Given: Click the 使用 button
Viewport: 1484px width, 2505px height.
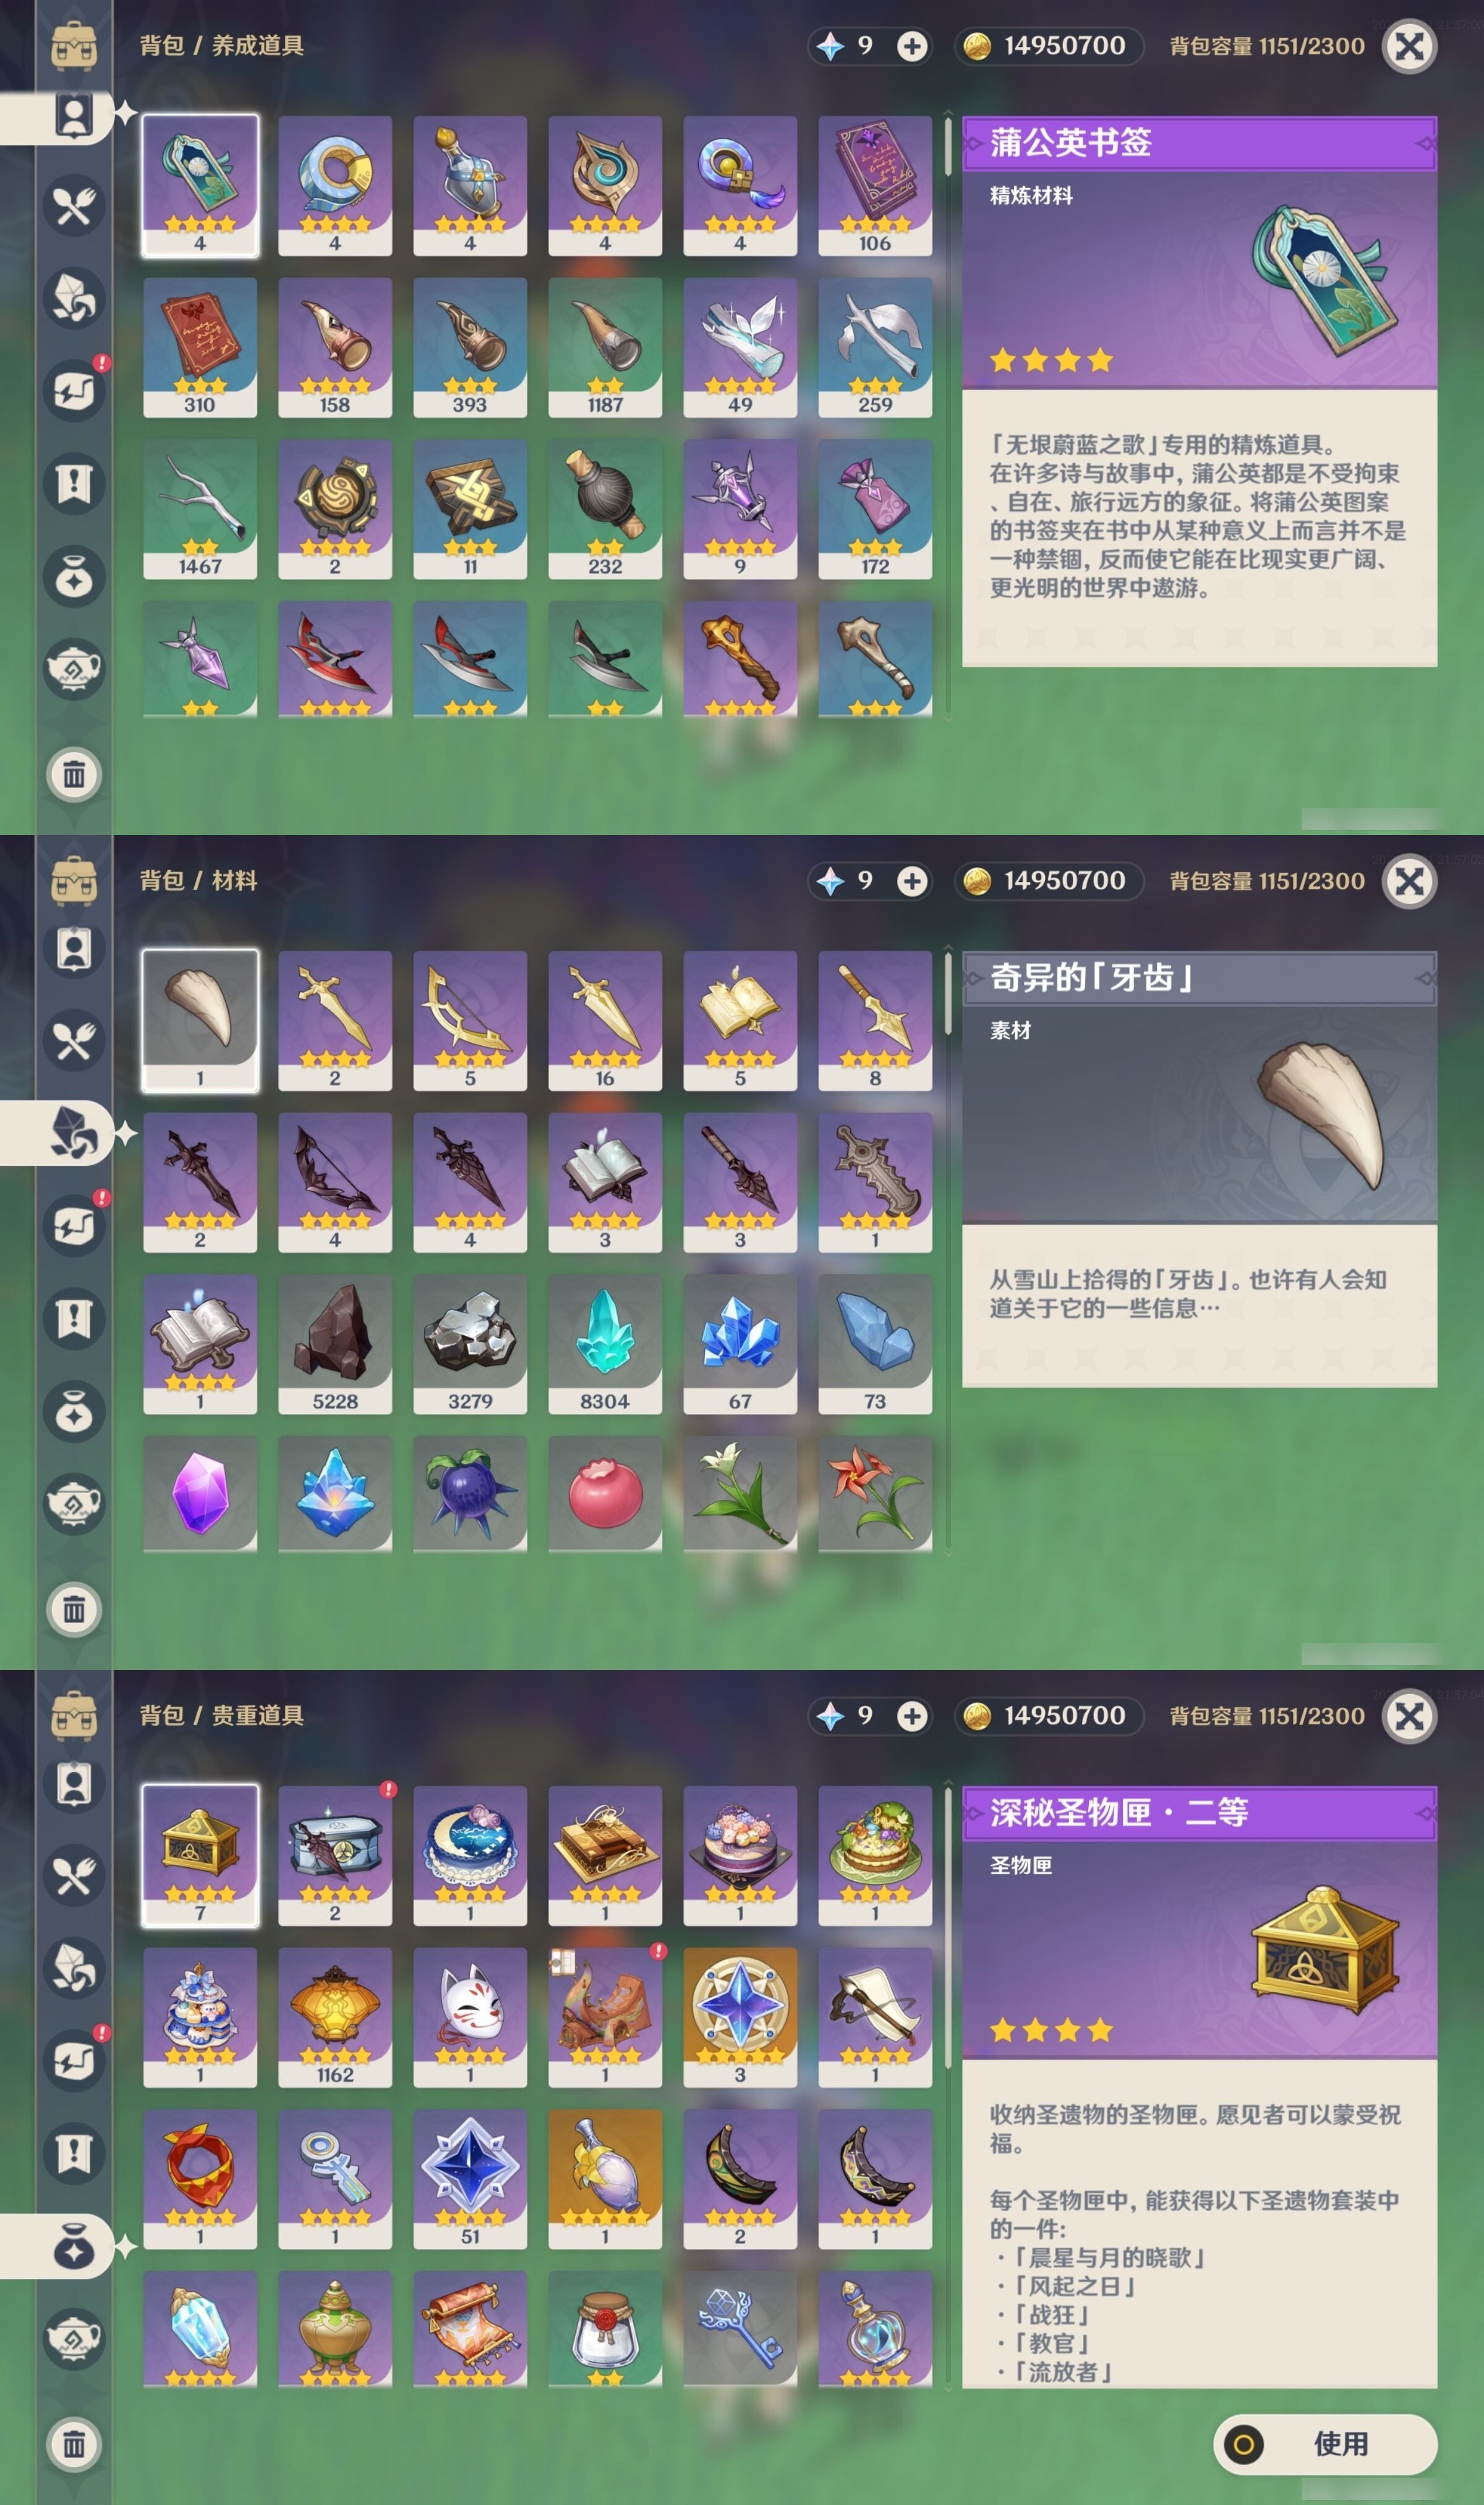Looking at the screenshot, I should (1324, 2443).
